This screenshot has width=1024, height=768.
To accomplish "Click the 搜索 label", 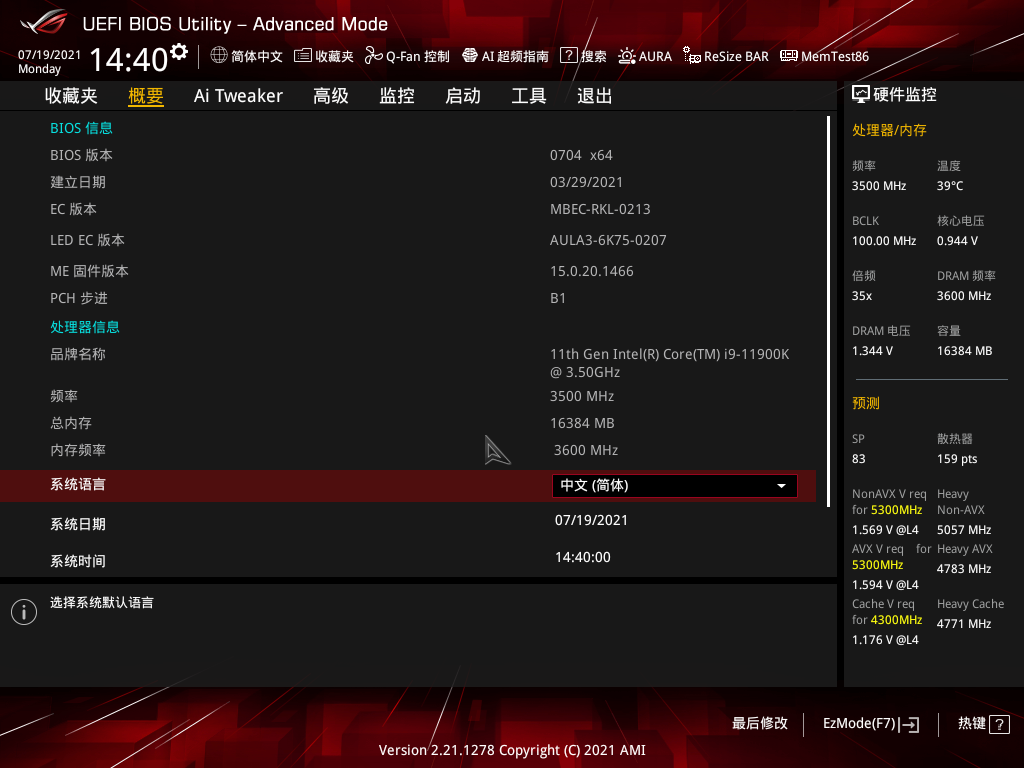I will [x=594, y=57].
